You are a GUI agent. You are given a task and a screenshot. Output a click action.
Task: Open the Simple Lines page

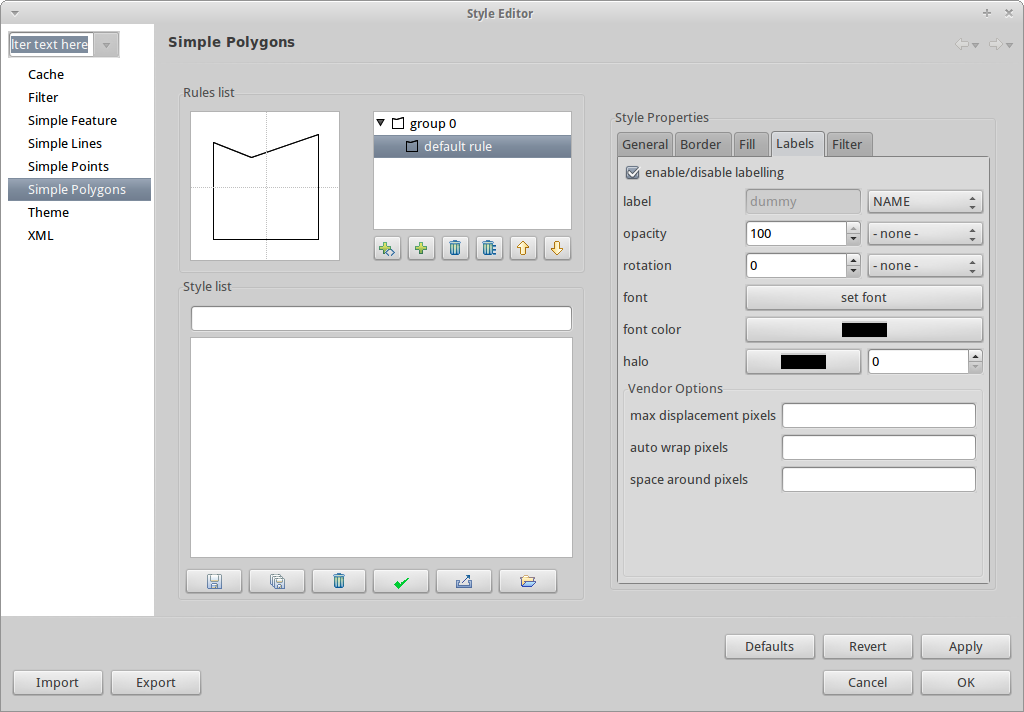coord(65,143)
